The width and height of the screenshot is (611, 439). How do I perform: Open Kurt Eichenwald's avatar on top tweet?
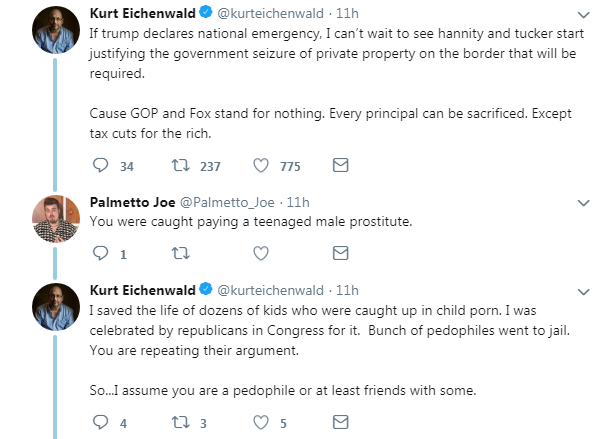pyautogui.click(x=56, y=30)
